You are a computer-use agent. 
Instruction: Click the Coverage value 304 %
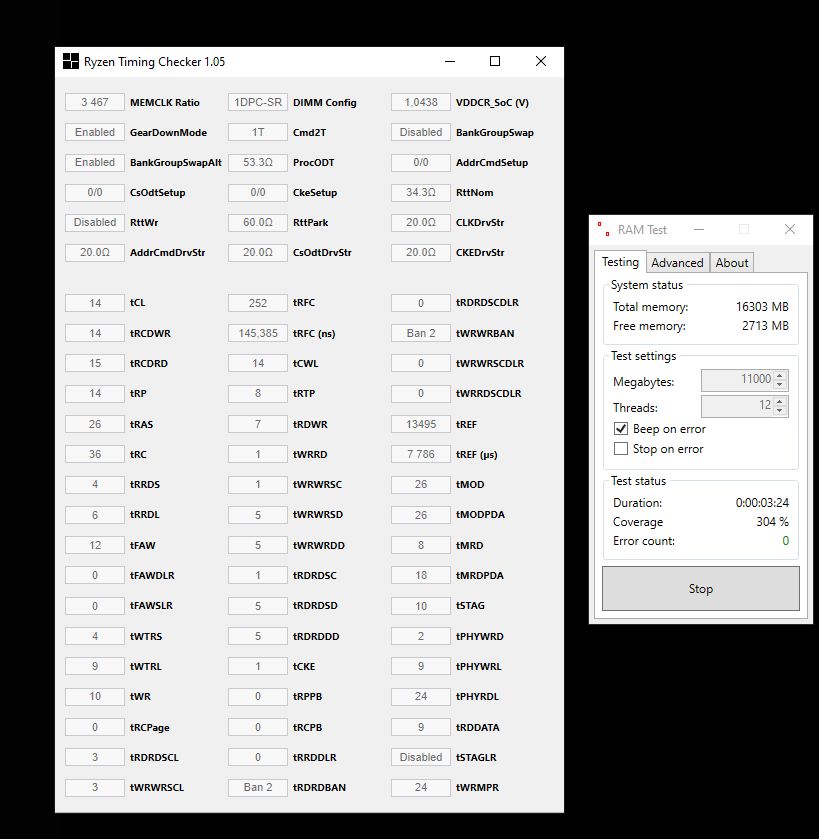(x=772, y=522)
